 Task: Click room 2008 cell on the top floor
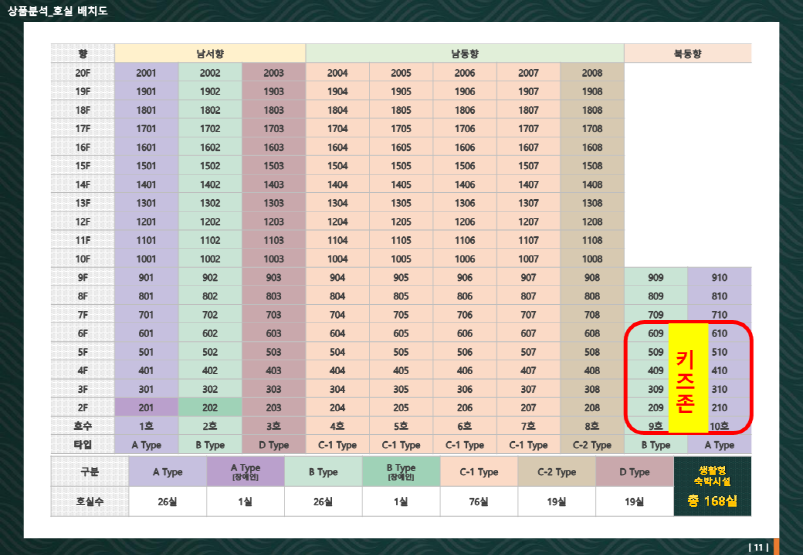pyautogui.click(x=592, y=73)
